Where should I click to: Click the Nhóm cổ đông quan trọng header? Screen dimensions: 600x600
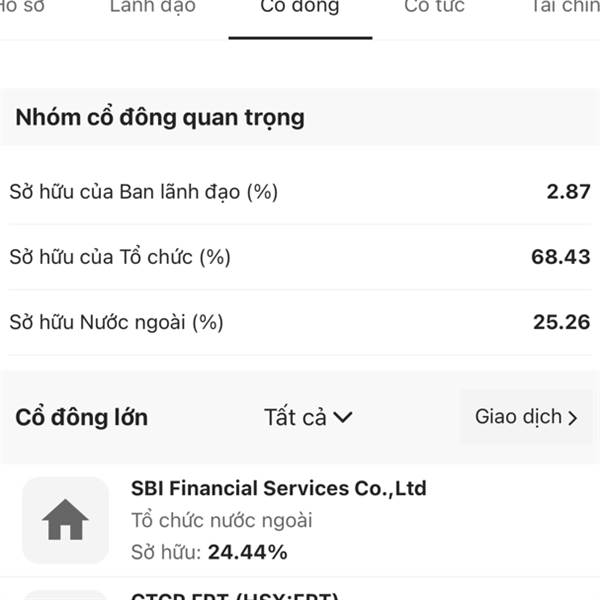point(160,117)
